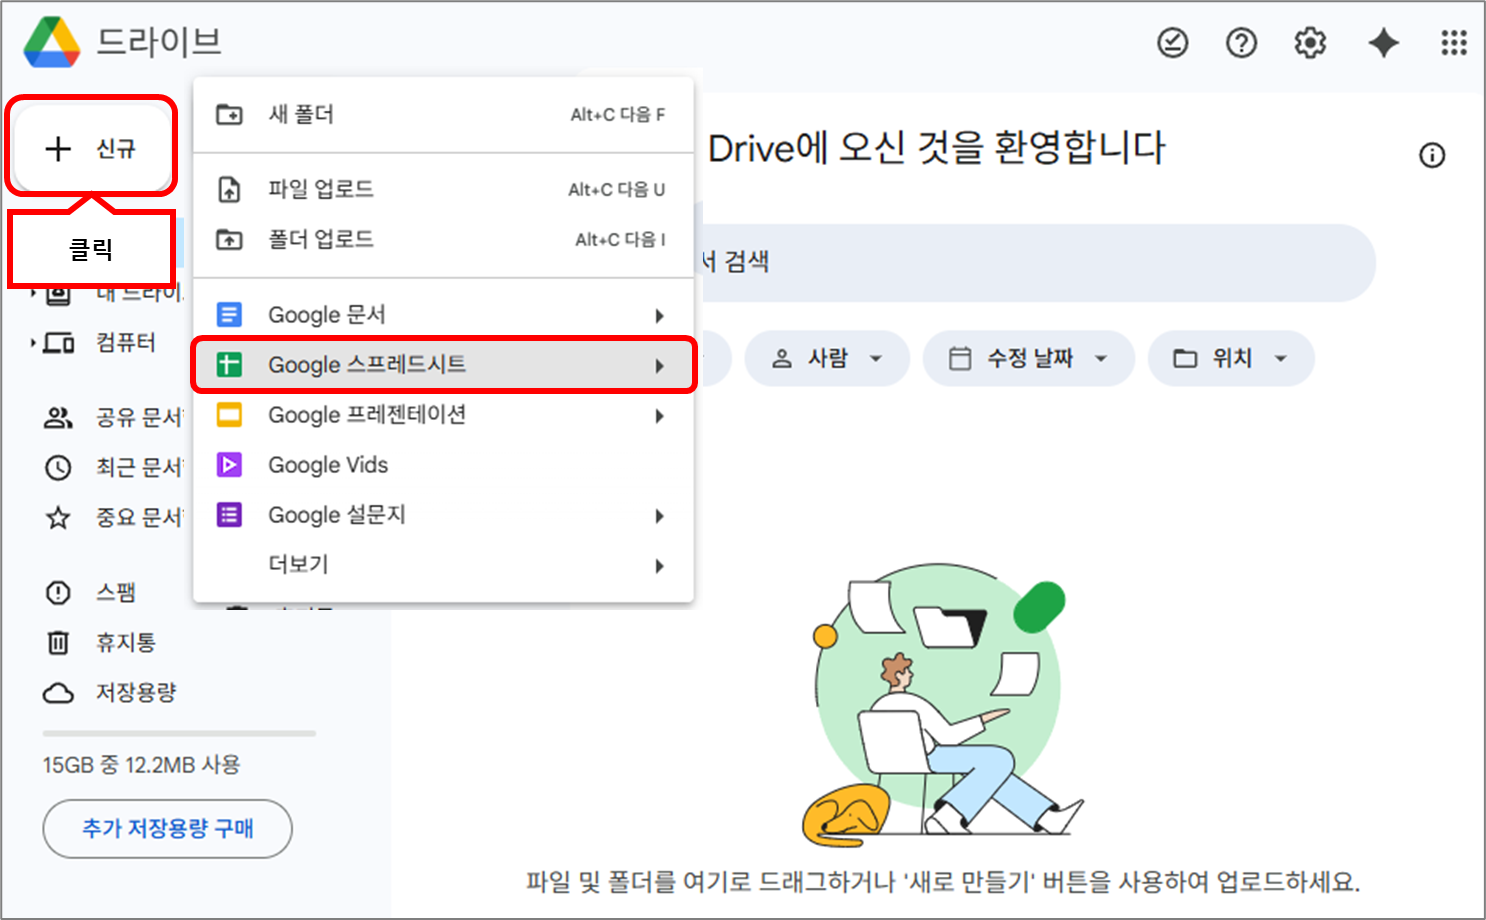Image resolution: width=1486 pixels, height=920 pixels.
Task: Click the Google Drive logo icon
Action: tap(52, 43)
